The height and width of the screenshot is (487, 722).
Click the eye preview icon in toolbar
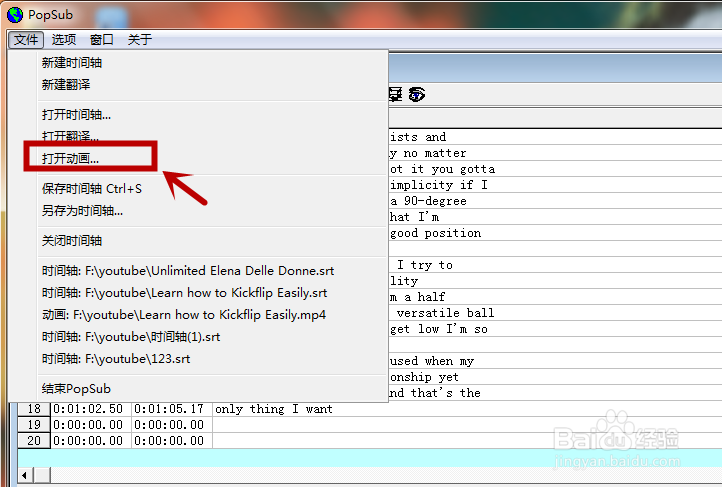[416, 94]
